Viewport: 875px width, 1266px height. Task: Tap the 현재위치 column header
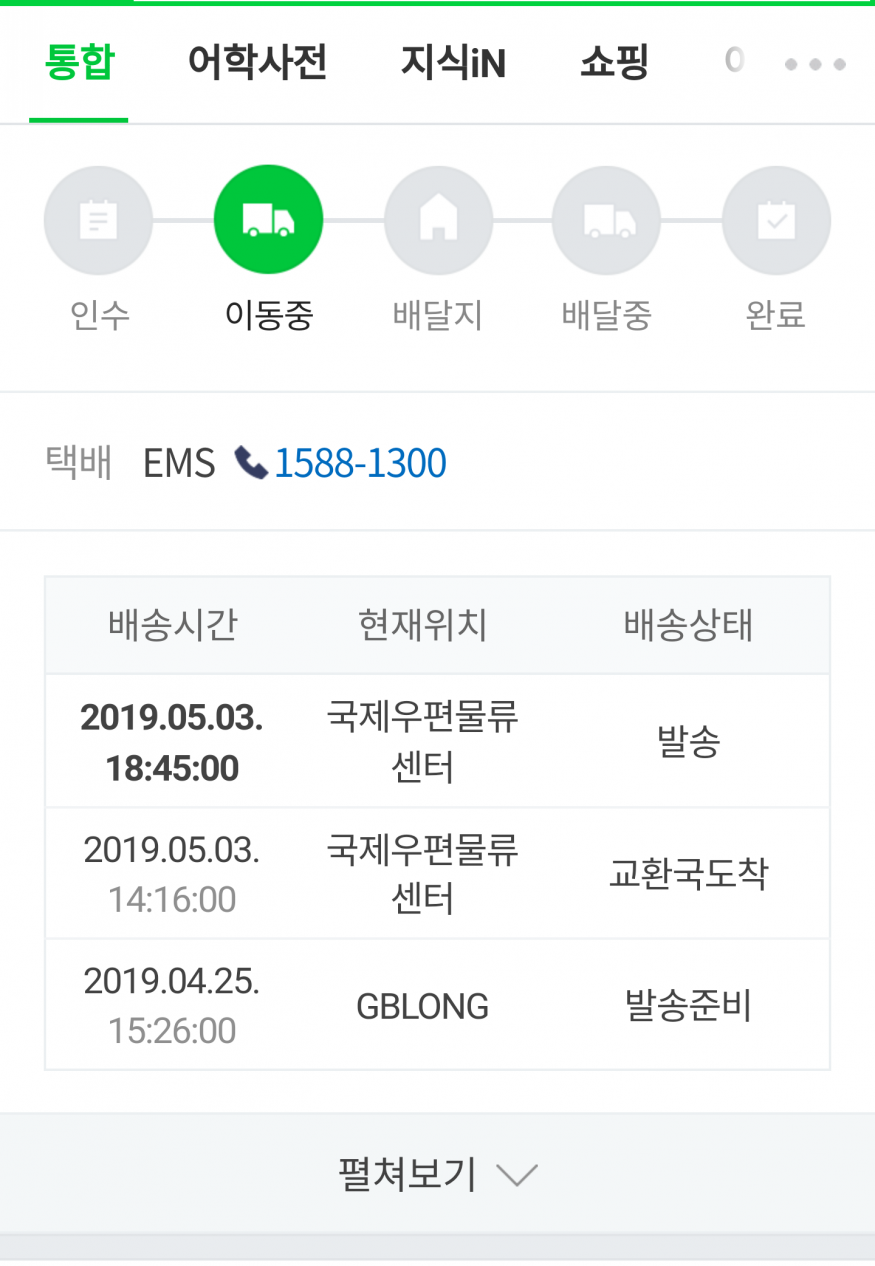[423, 625]
